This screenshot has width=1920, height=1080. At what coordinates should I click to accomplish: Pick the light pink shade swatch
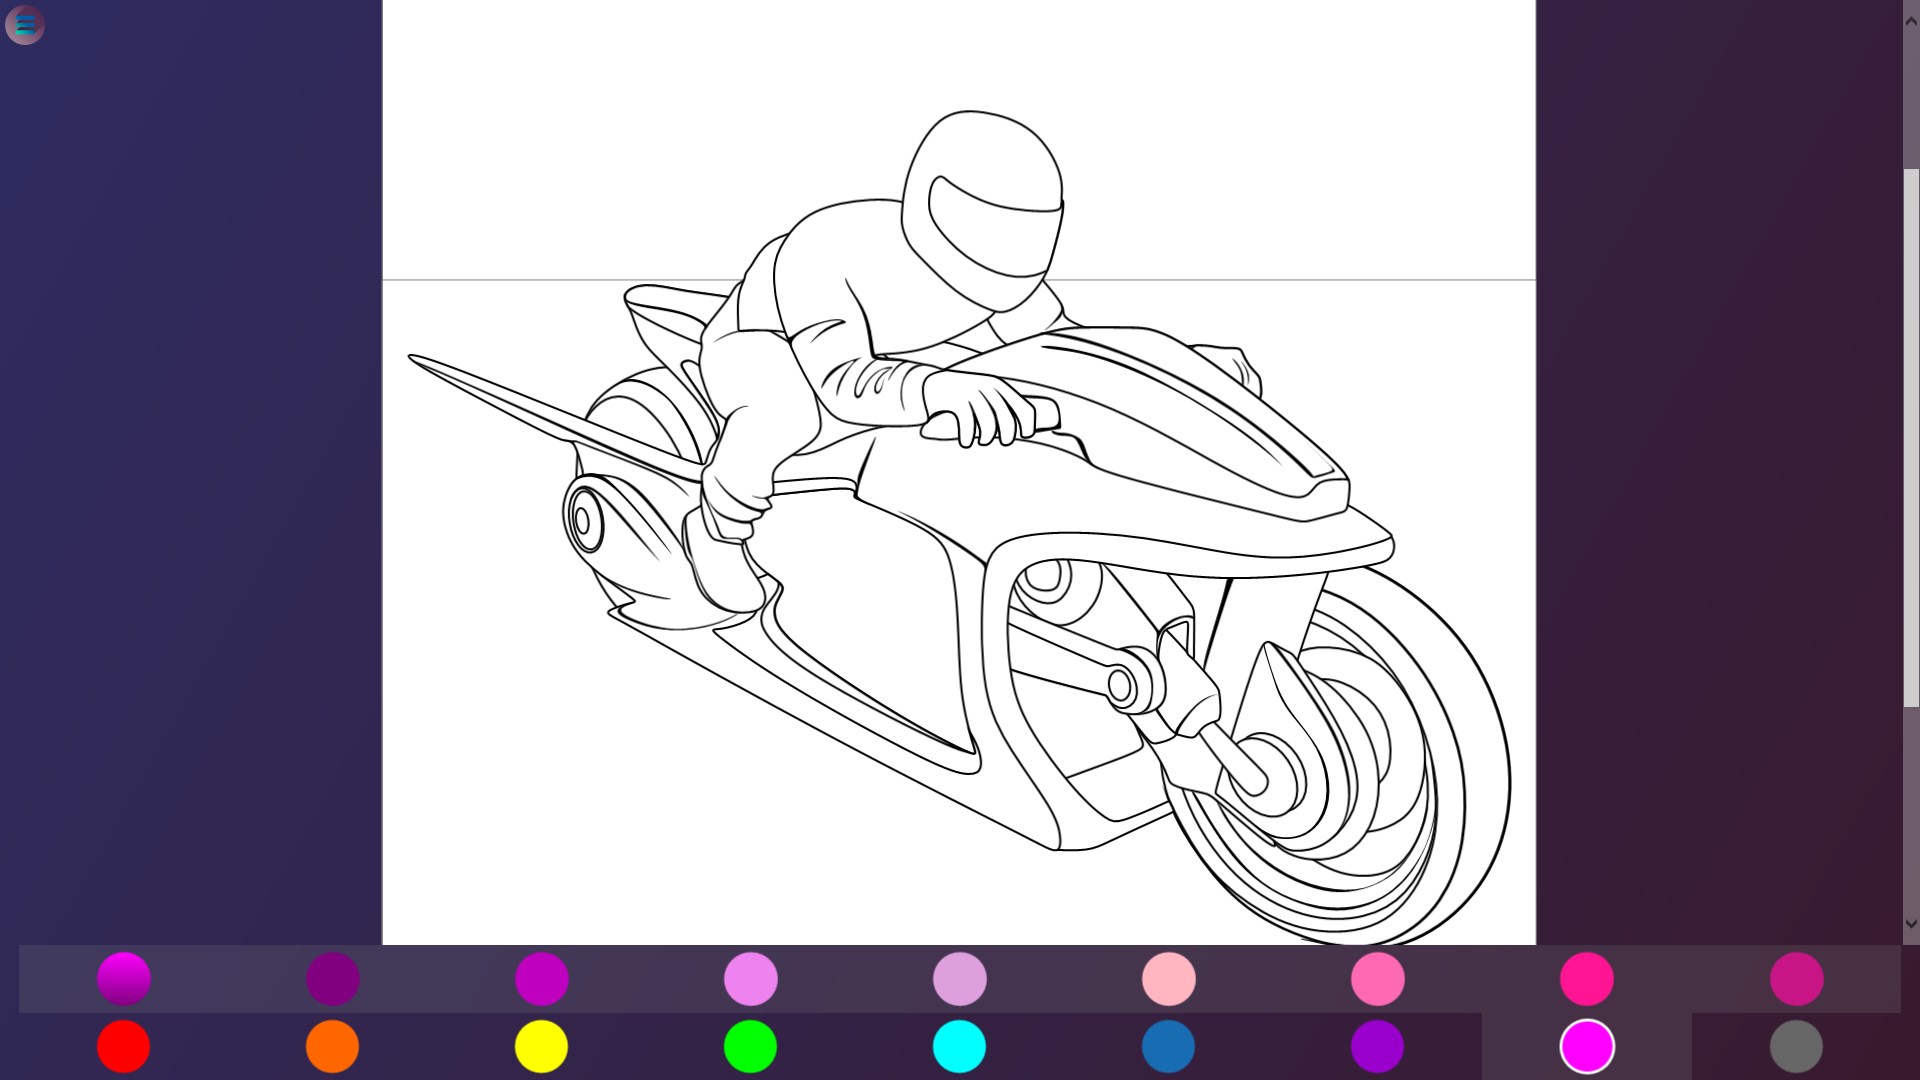point(1168,978)
